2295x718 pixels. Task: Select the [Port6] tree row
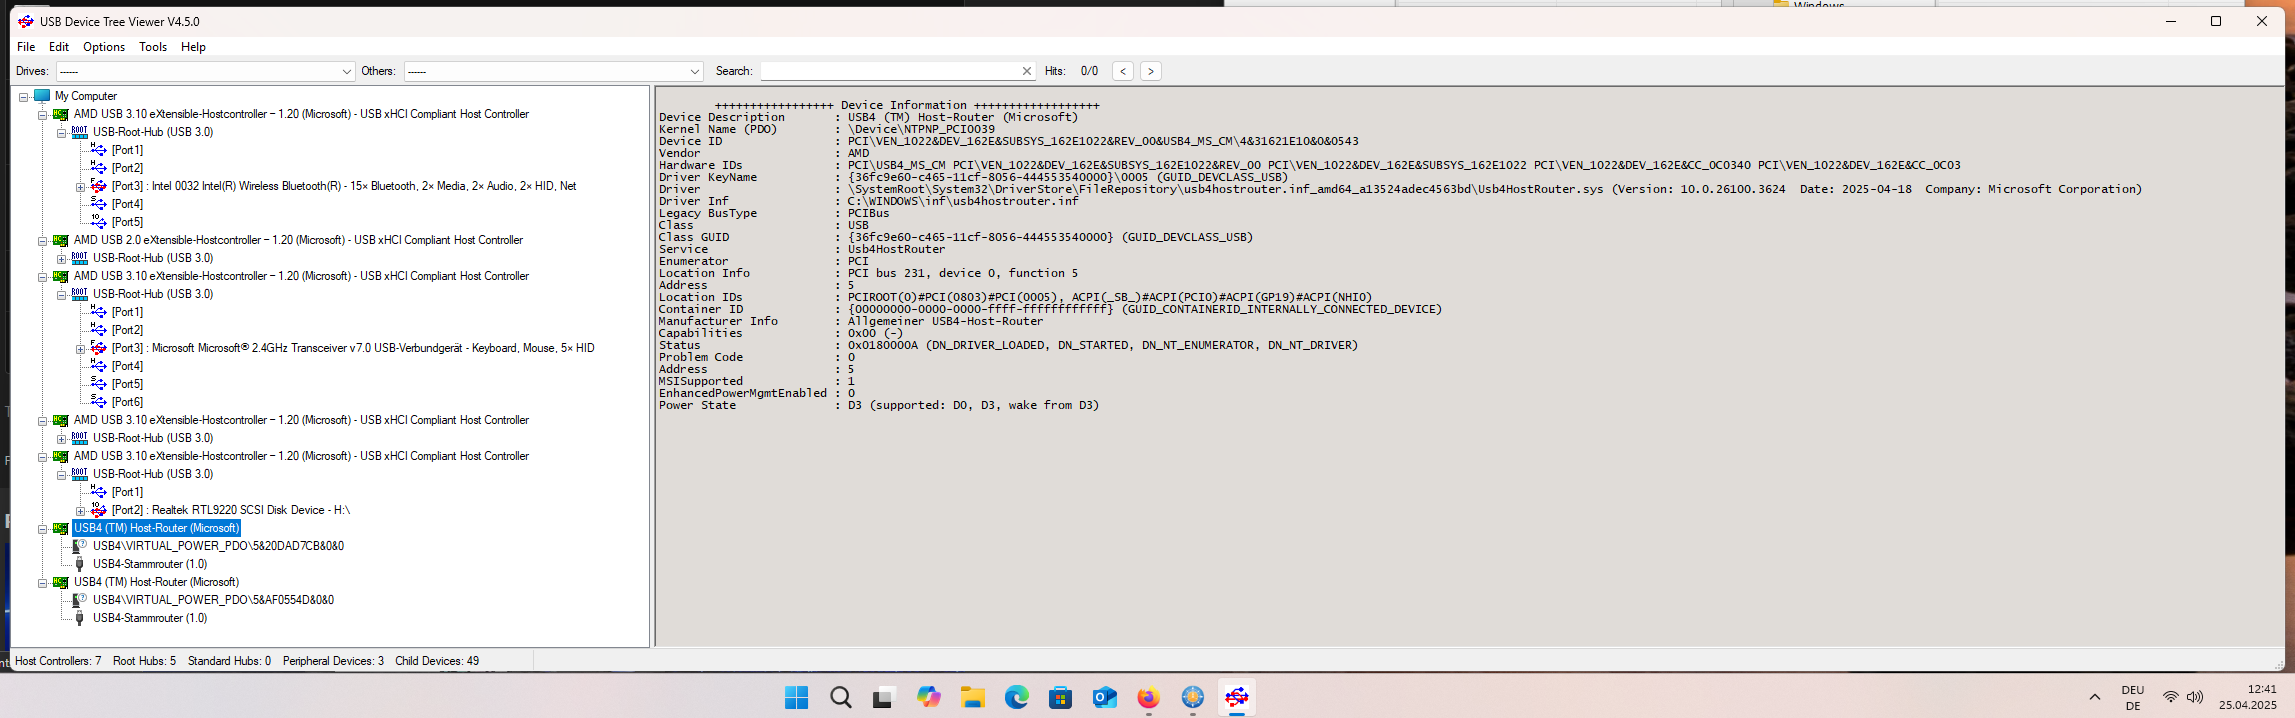point(127,402)
